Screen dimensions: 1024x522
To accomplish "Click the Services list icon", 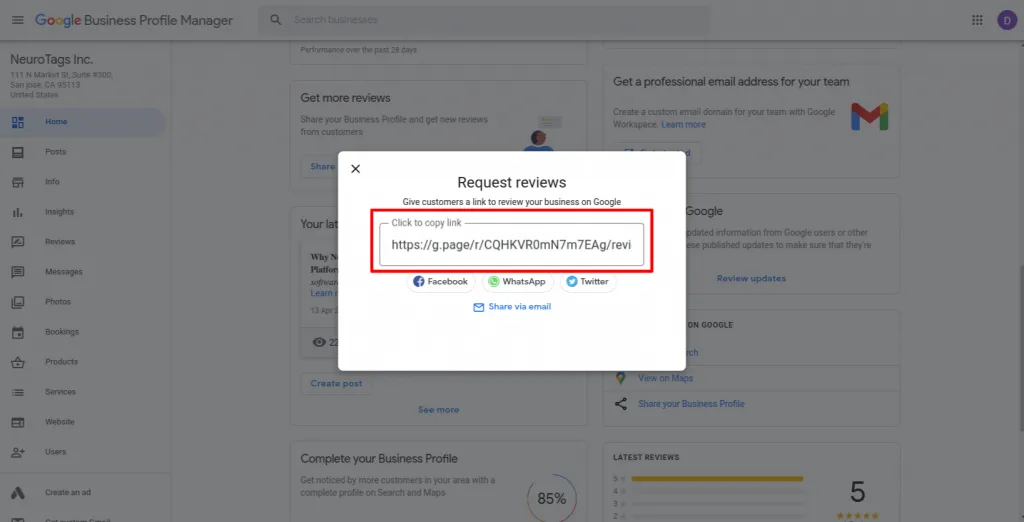I will 18,393.
